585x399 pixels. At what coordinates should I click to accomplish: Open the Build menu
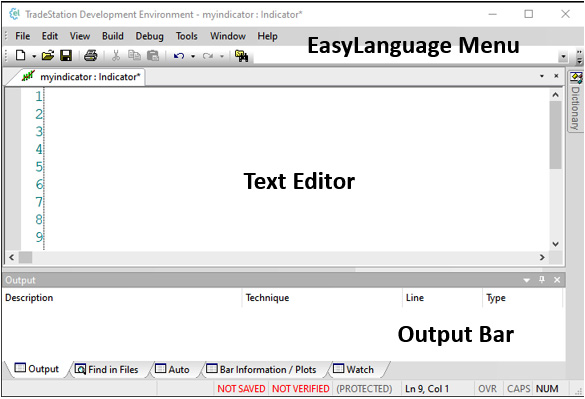coord(113,36)
